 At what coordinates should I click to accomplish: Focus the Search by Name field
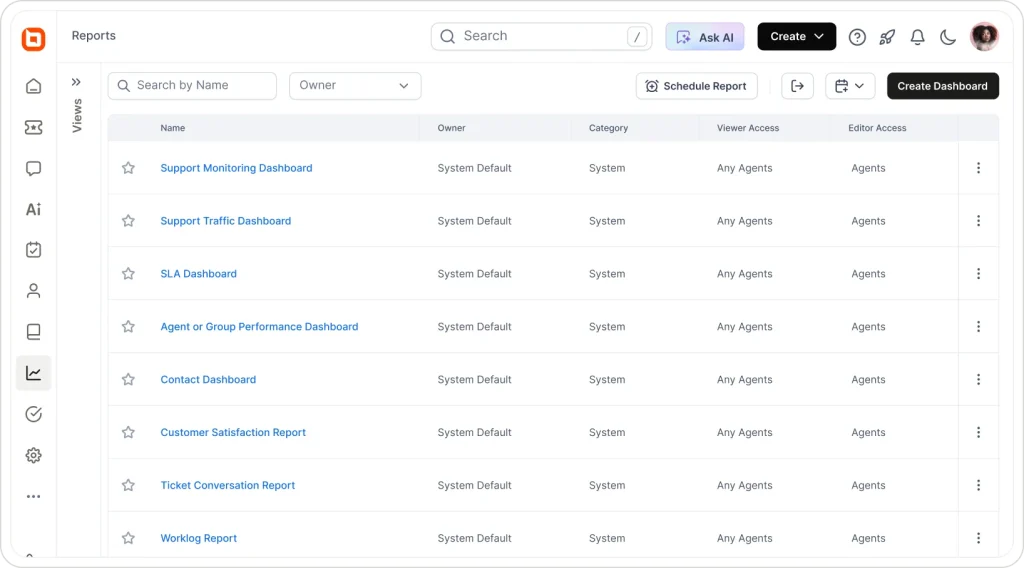tap(192, 86)
